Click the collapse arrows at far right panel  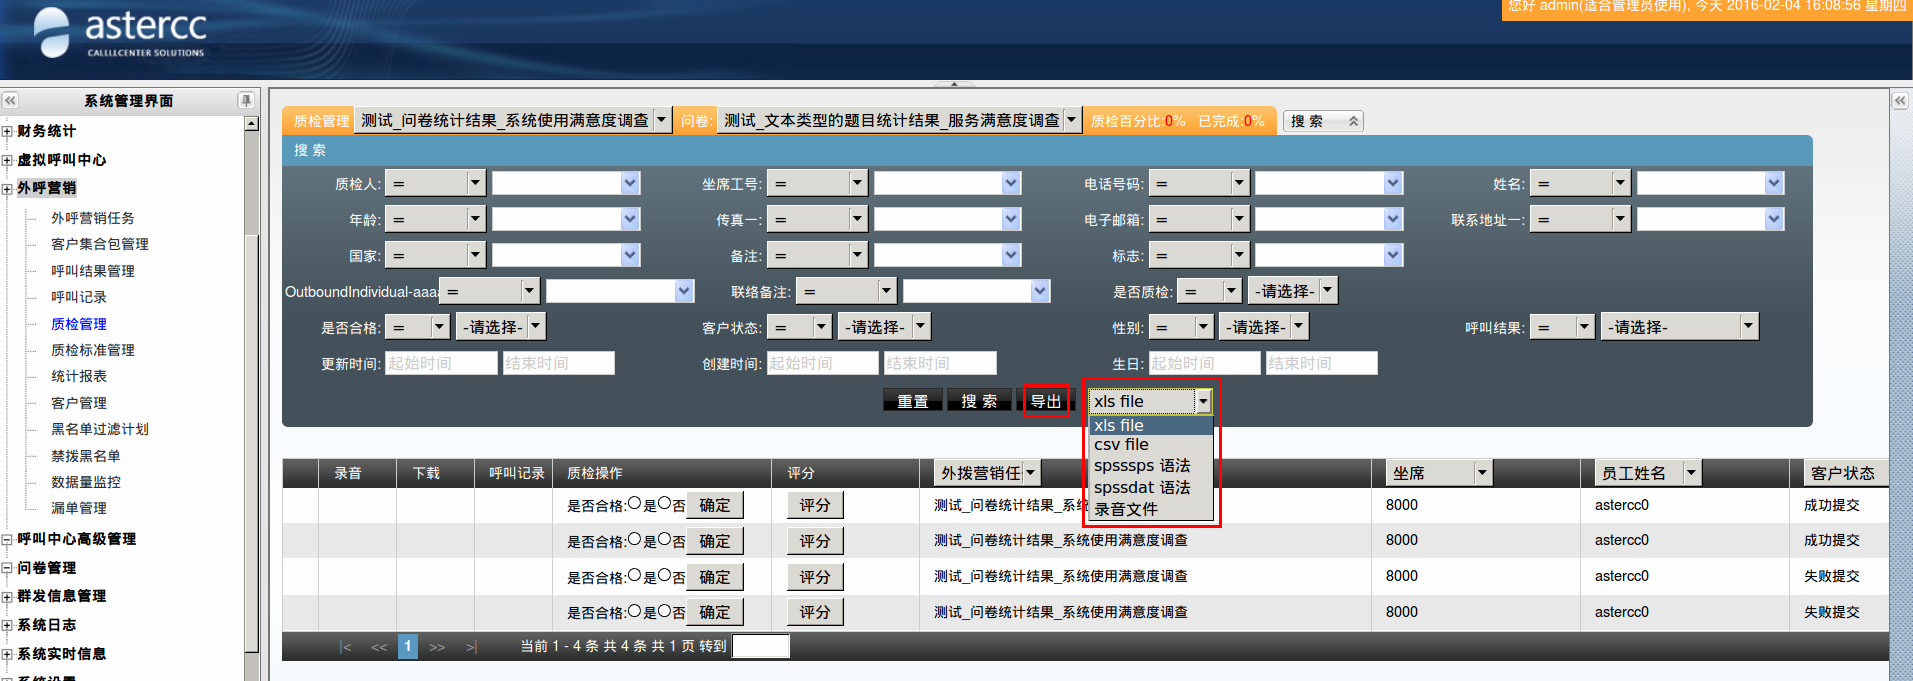pos(1900,101)
